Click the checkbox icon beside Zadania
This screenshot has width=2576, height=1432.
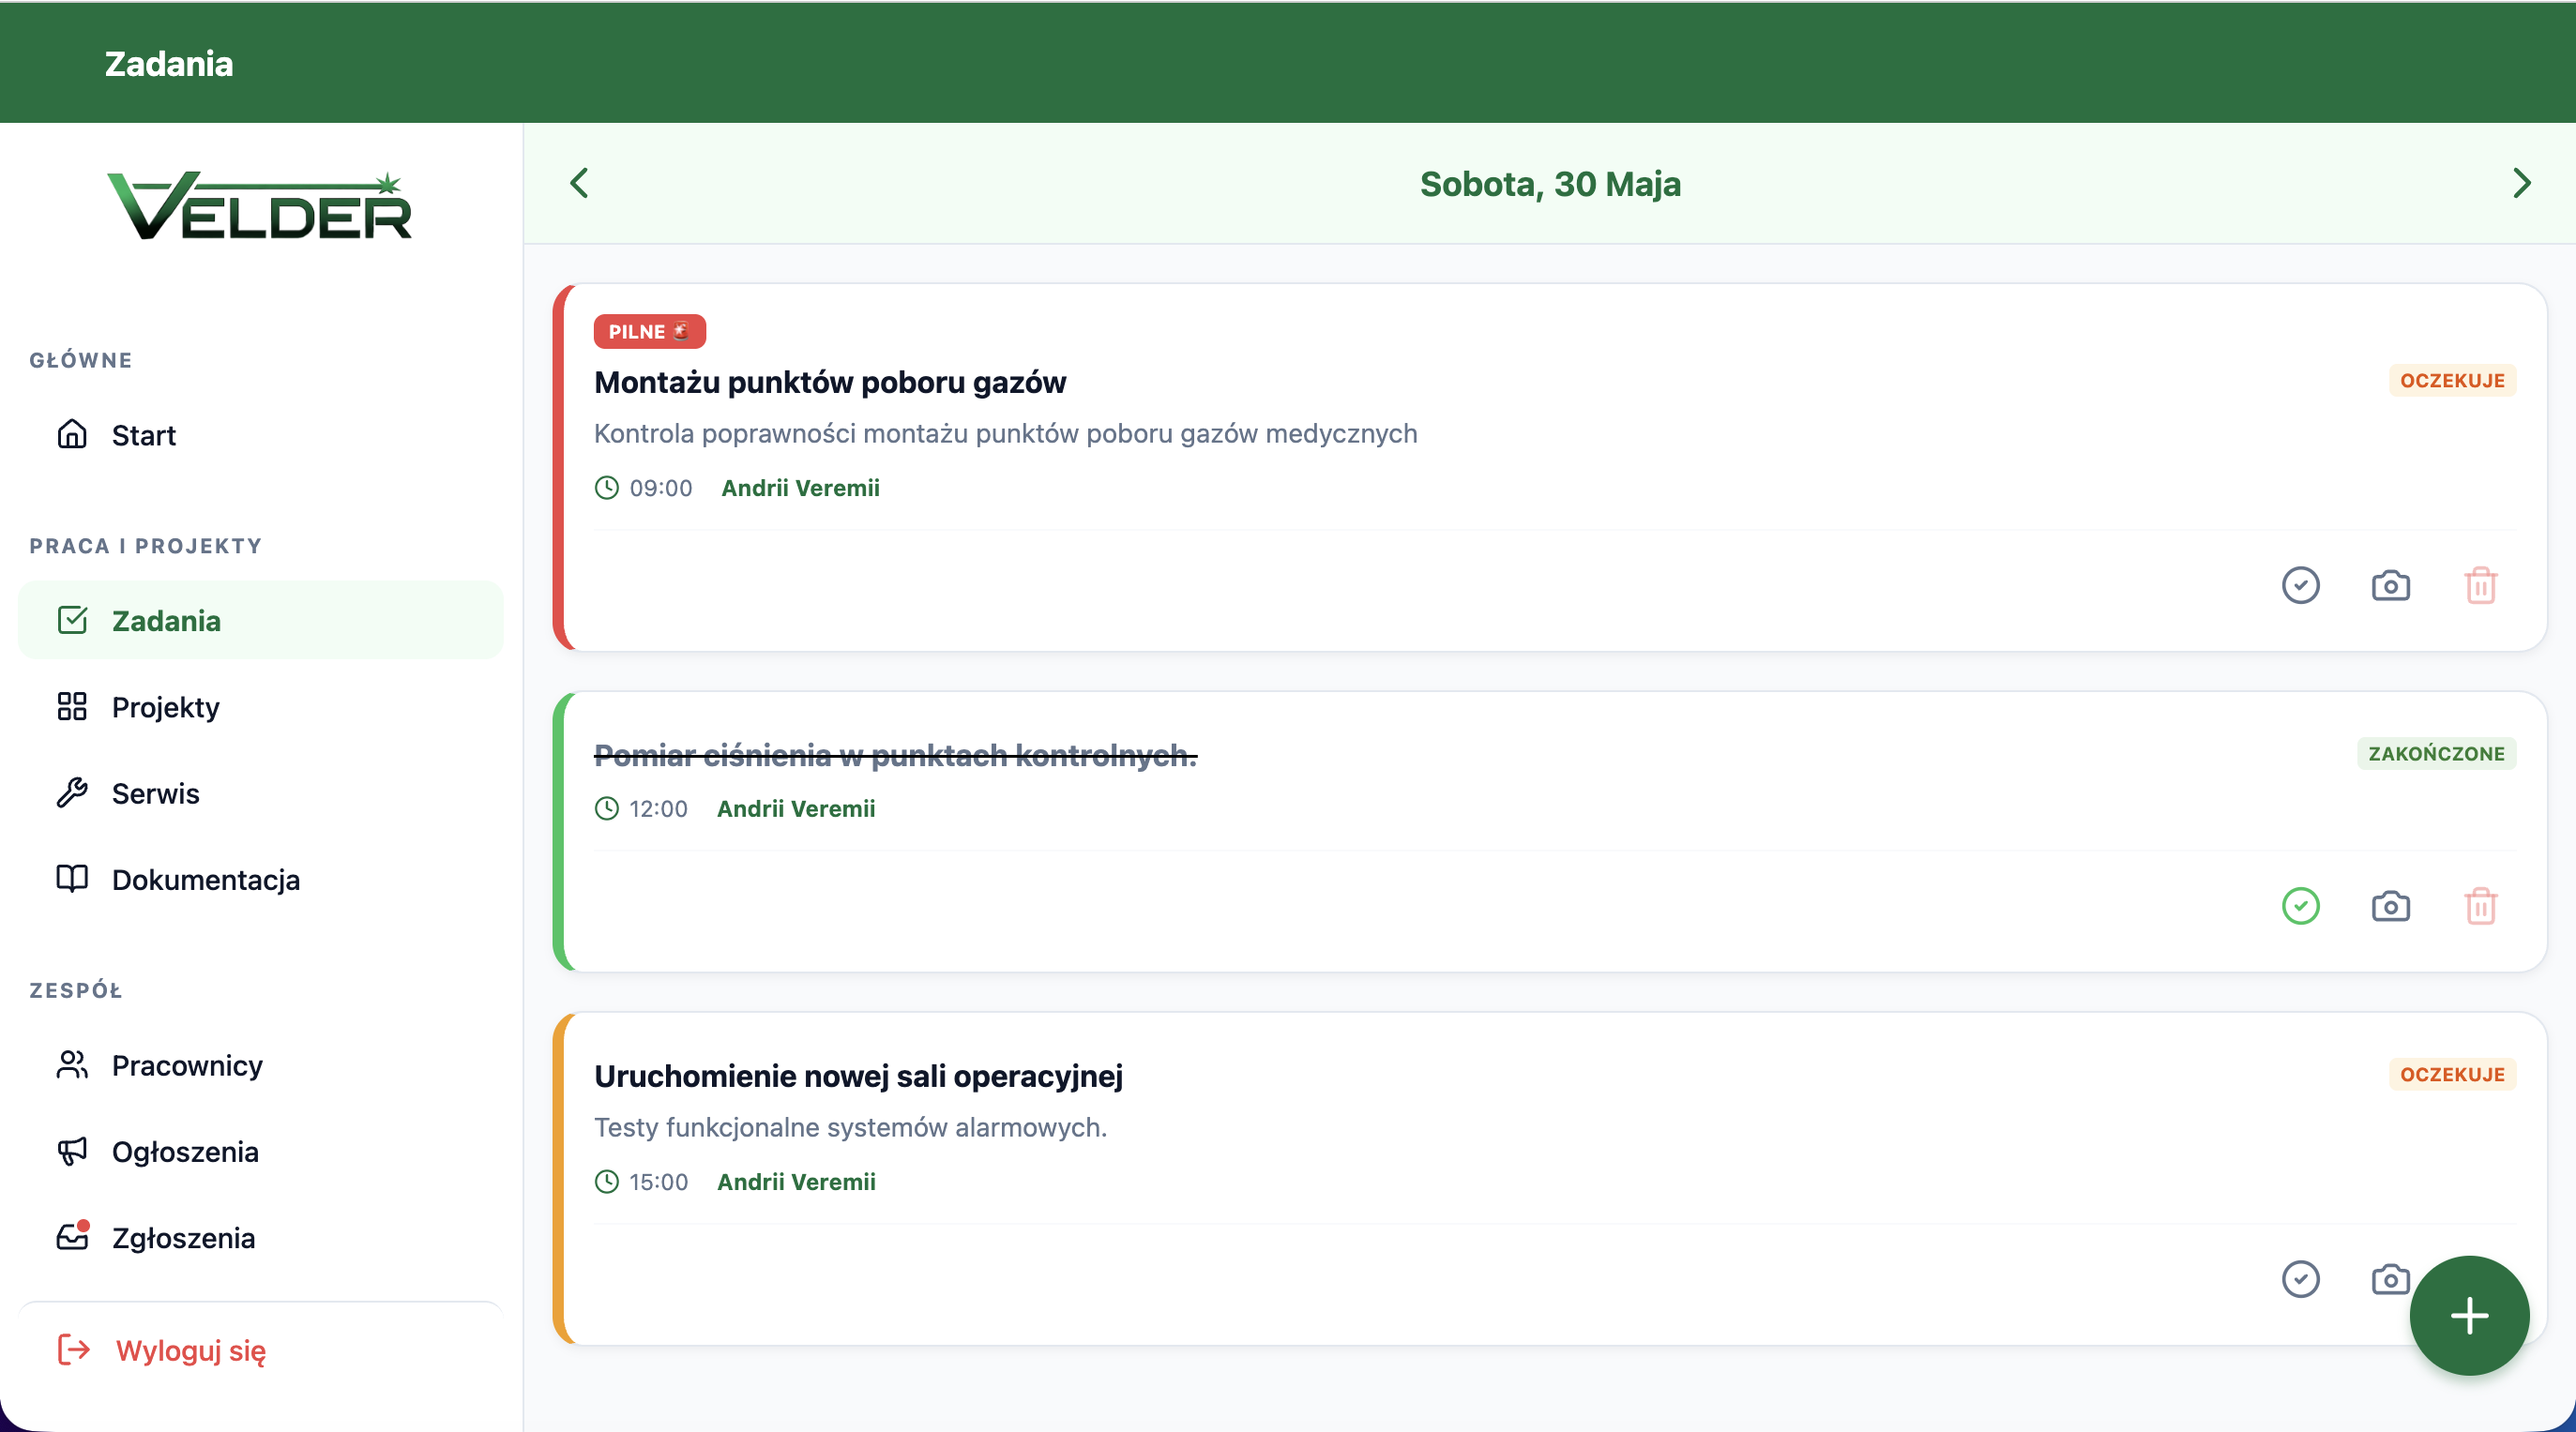[72, 620]
